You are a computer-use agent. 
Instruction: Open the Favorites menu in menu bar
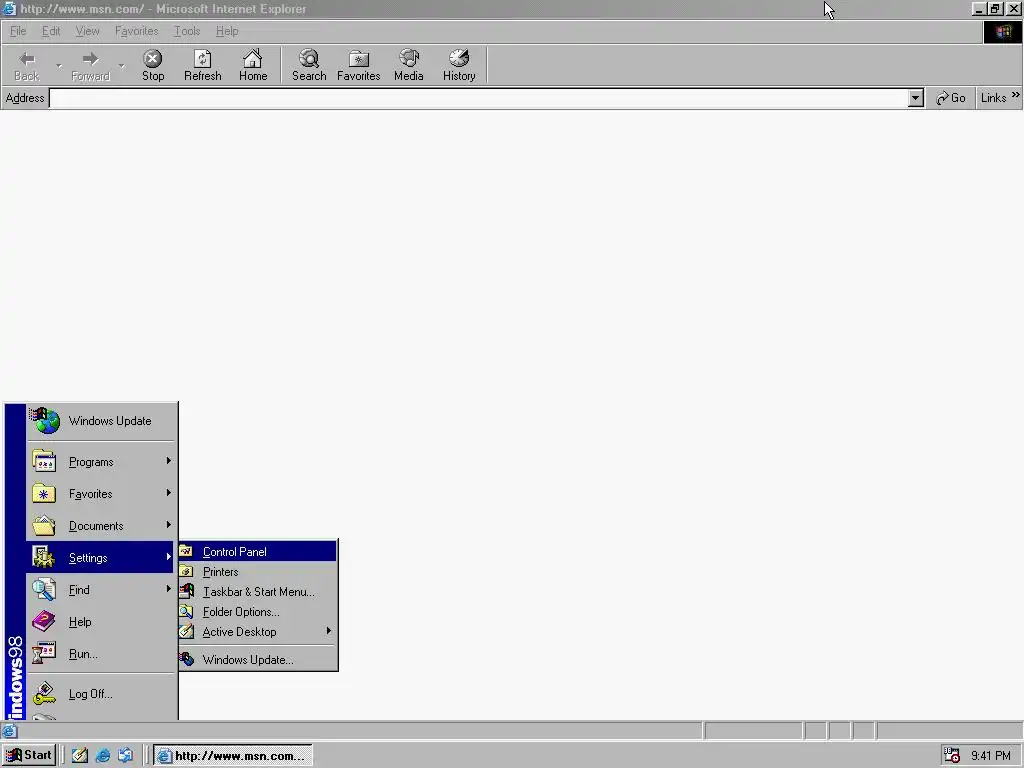[x=136, y=31]
